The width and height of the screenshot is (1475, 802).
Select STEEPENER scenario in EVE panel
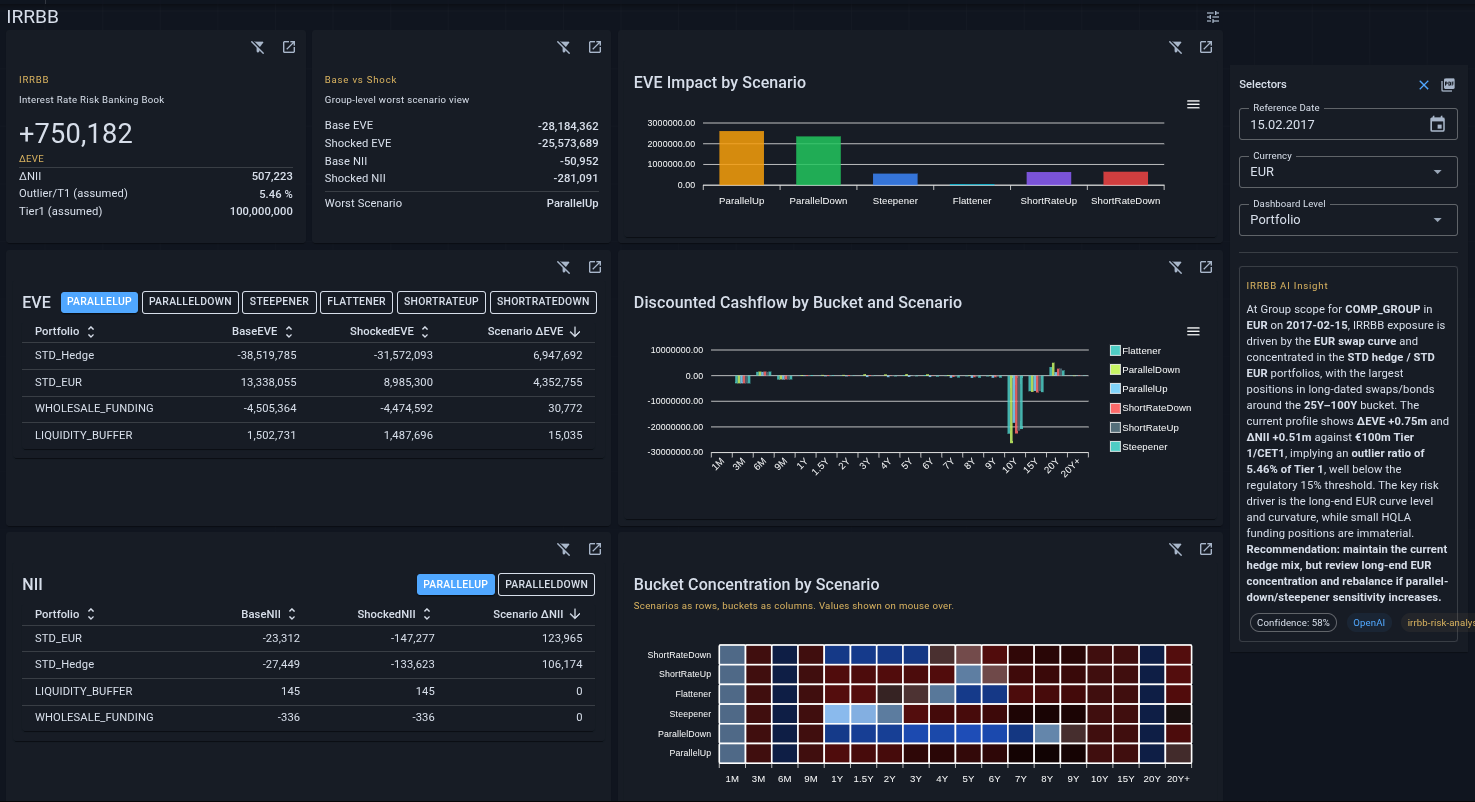pos(280,302)
